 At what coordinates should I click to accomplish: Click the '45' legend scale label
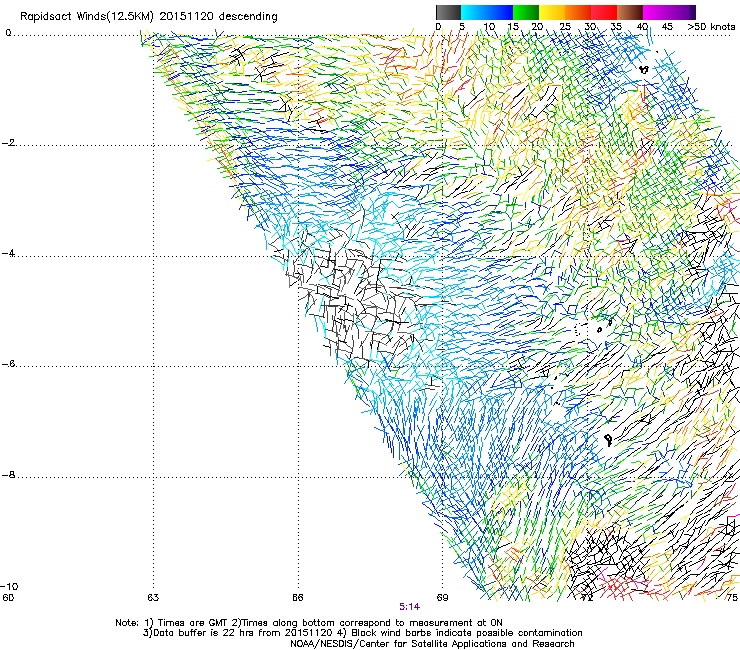tap(667, 26)
